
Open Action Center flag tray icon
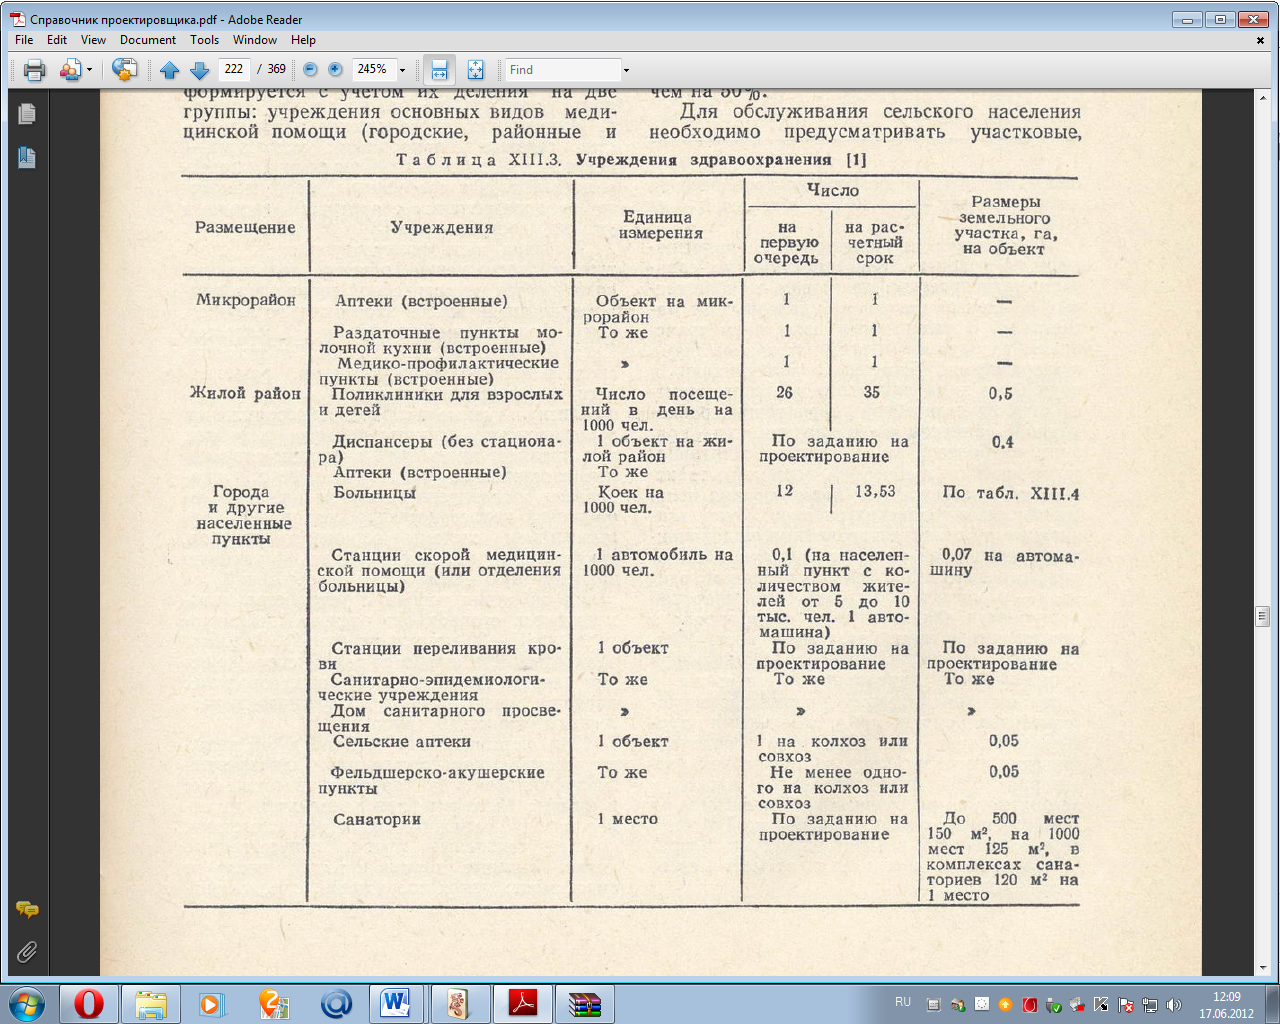point(1126,1005)
